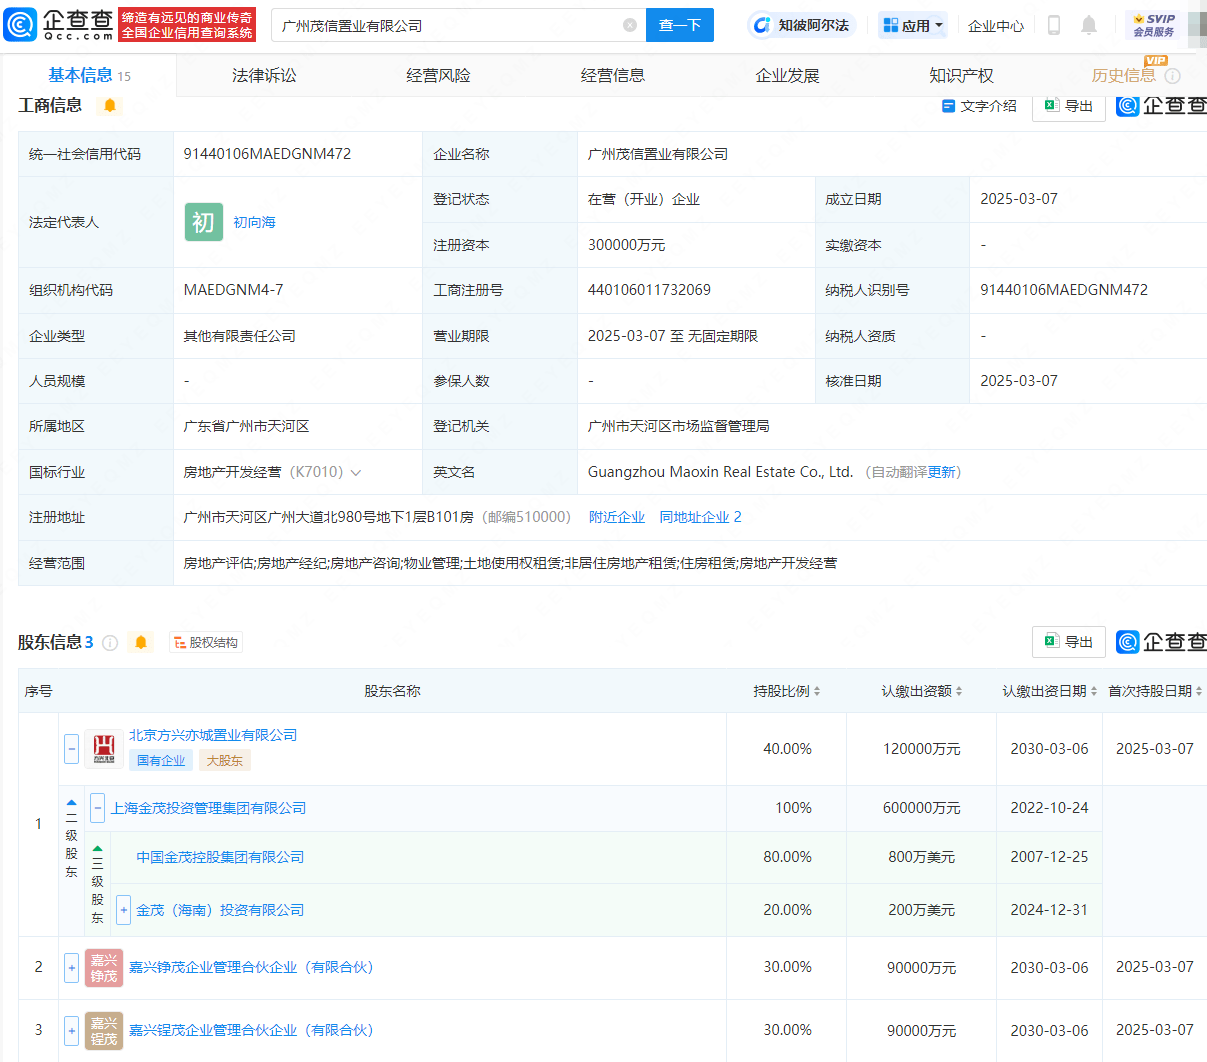This screenshot has height=1062, width=1207.
Task: Open the 应用 dropdown menu
Action: (913, 25)
